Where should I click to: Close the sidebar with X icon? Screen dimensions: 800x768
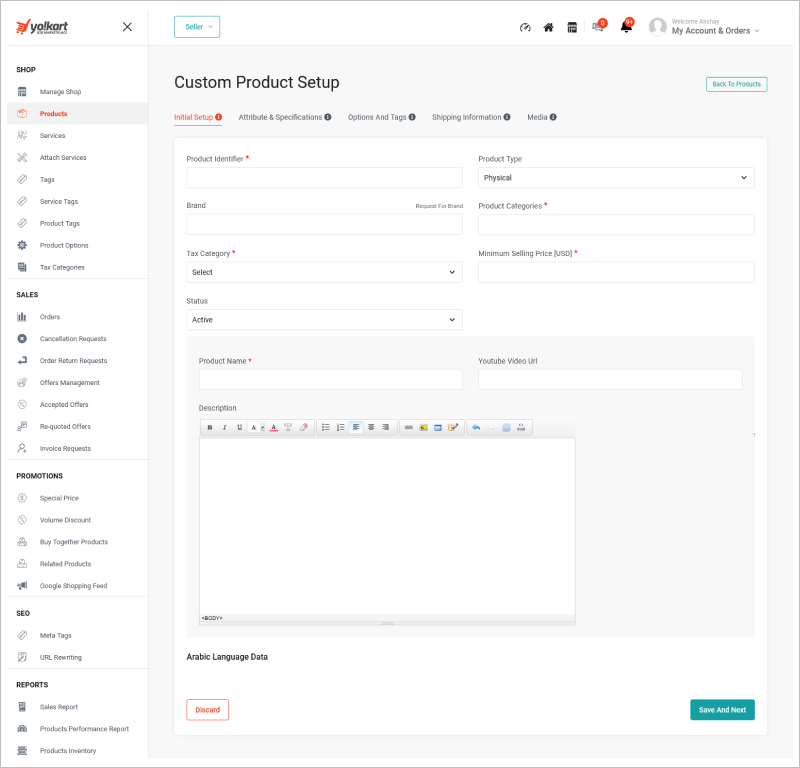point(127,27)
